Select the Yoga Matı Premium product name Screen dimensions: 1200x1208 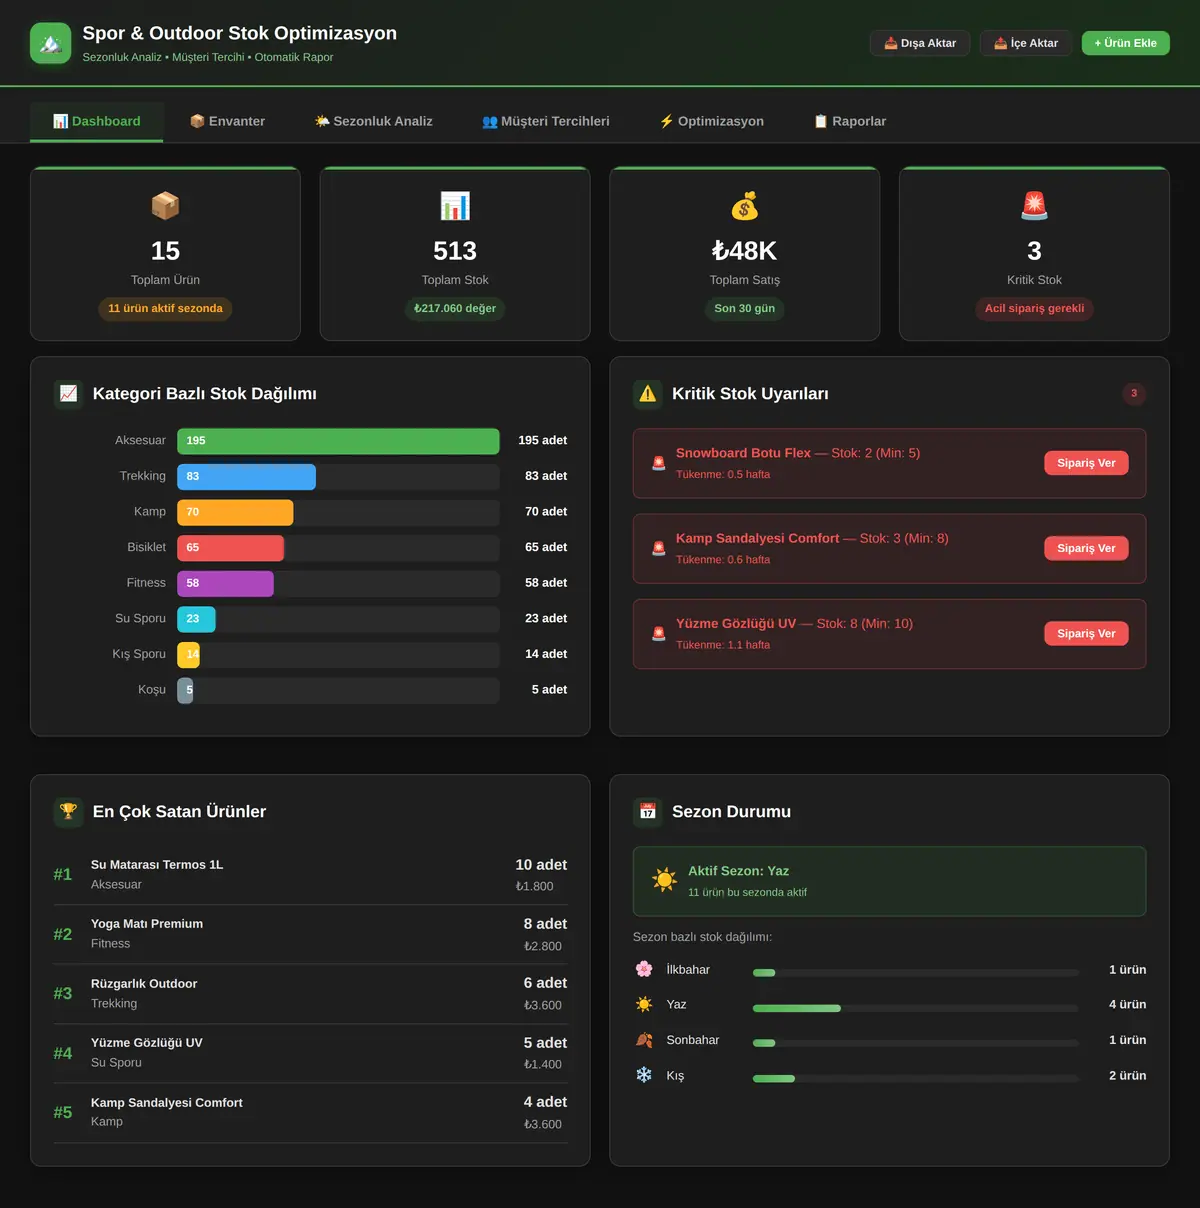(x=147, y=924)
